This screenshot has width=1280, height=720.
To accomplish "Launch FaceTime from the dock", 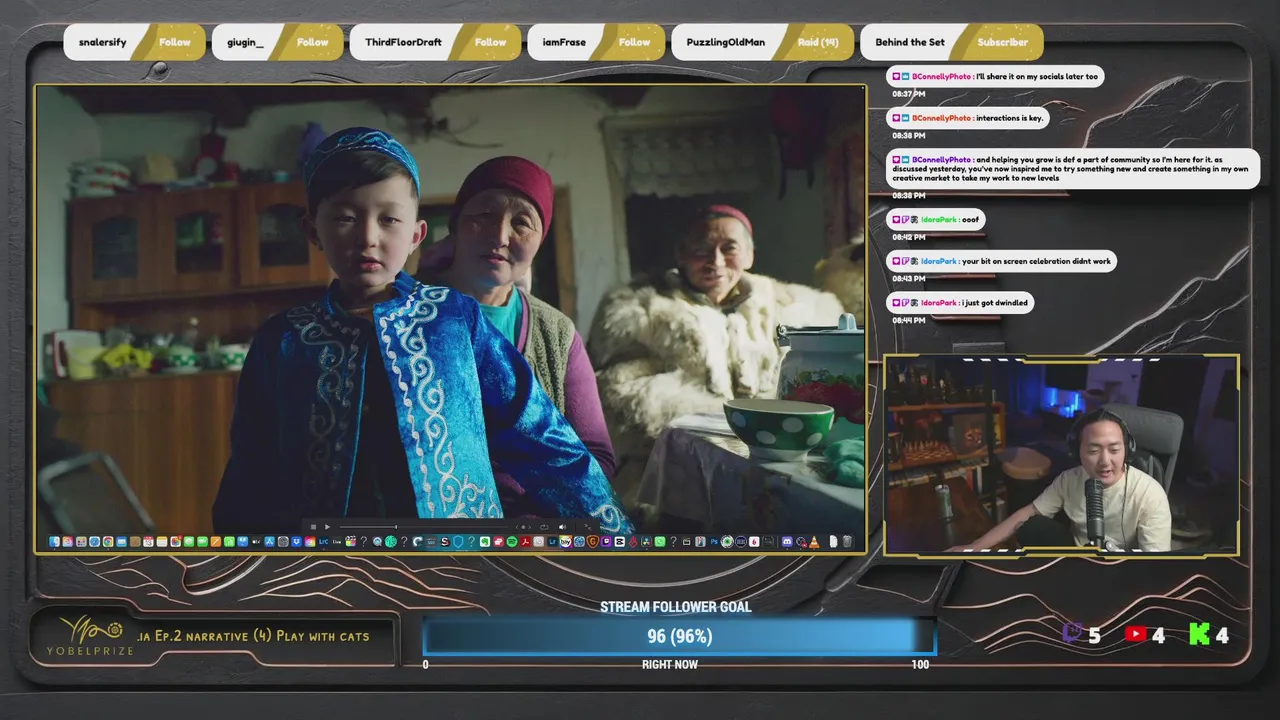I will point(202,541).
